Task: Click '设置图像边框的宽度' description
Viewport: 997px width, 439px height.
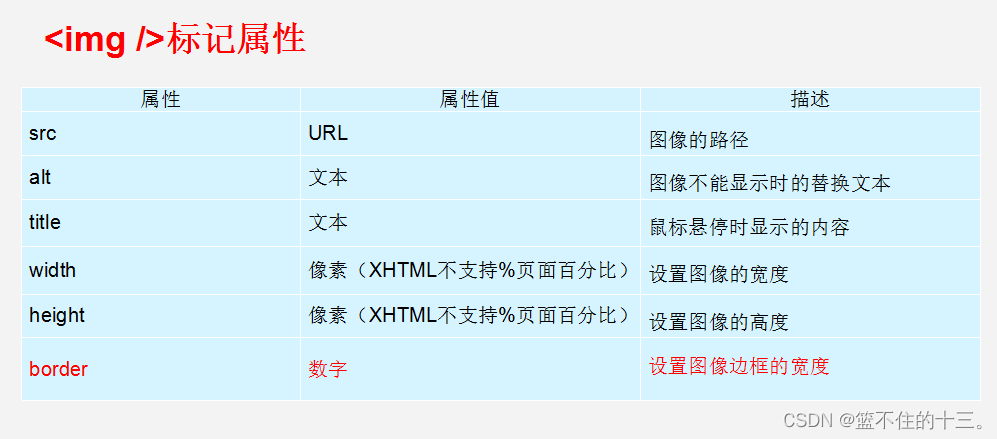Action: pyautogui.click(x=810, y=369)
